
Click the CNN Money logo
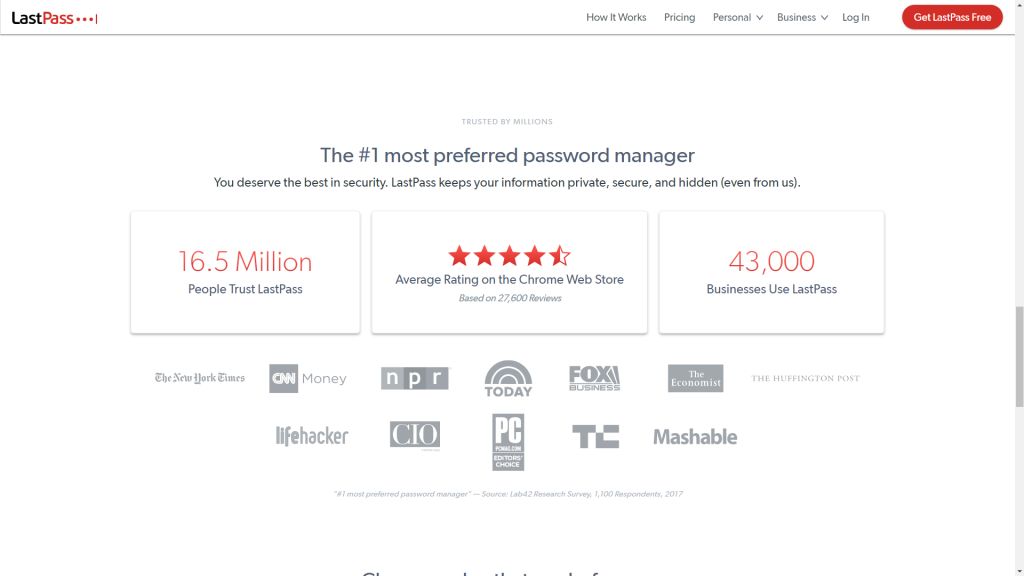pos(308,378)
